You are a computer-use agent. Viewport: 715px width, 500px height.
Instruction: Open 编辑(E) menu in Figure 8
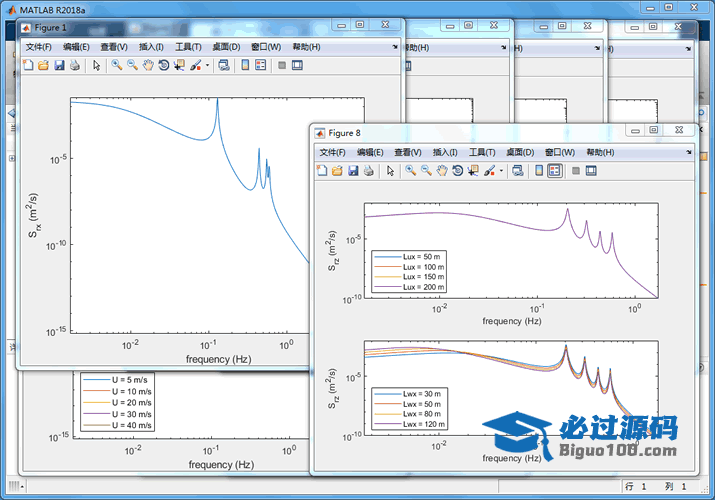[370, 152]
